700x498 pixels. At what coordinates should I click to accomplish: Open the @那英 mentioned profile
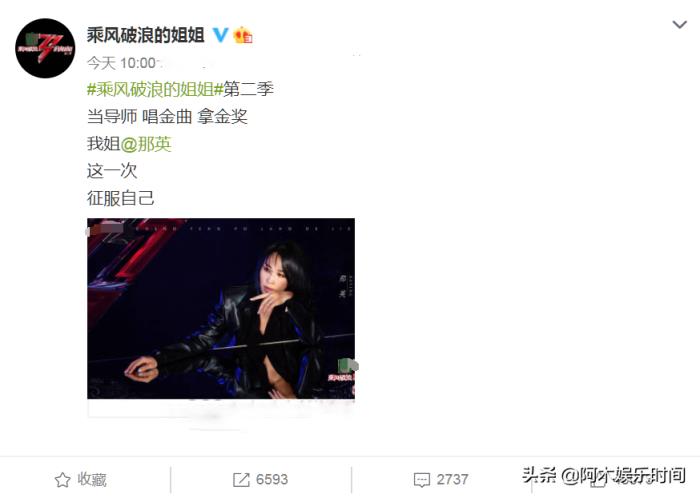pos(146,144)
